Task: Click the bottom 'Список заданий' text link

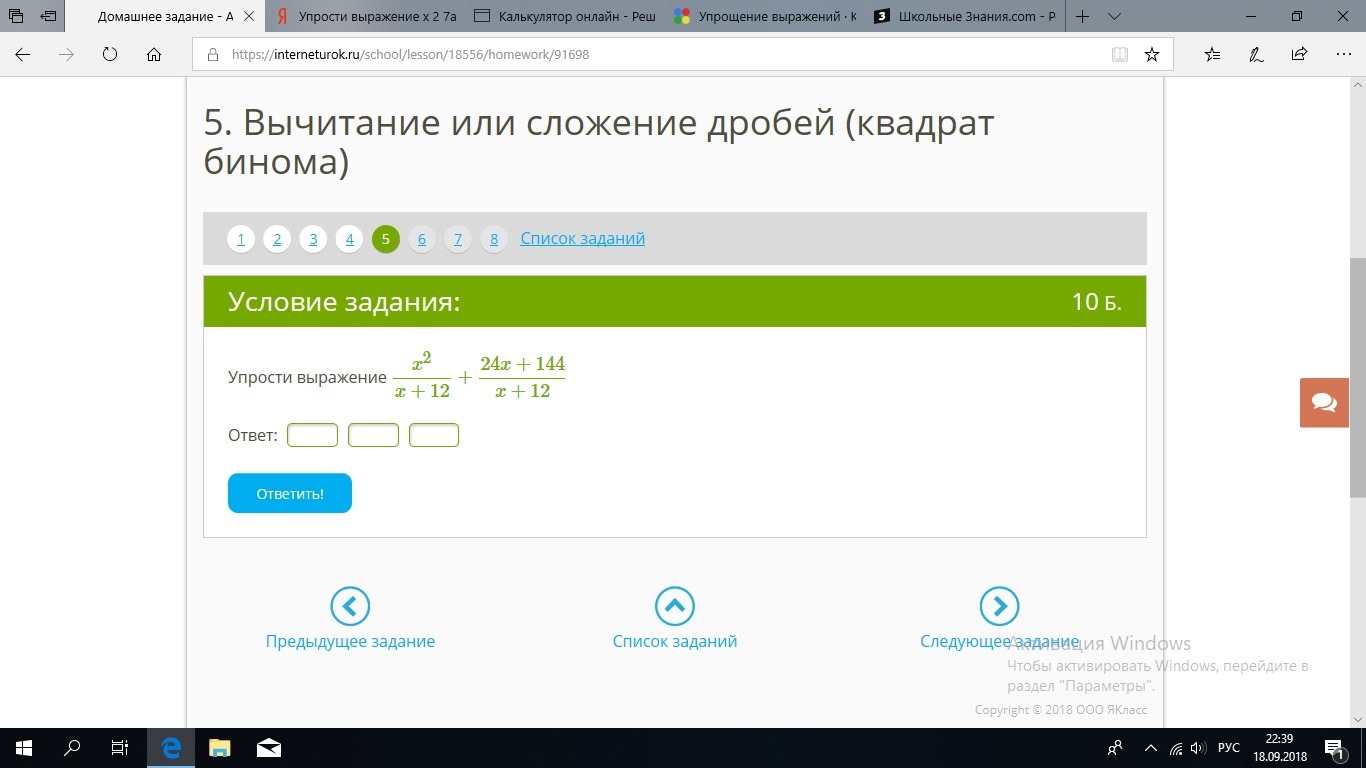Action: pyautogui.click(x=675, y=641)
